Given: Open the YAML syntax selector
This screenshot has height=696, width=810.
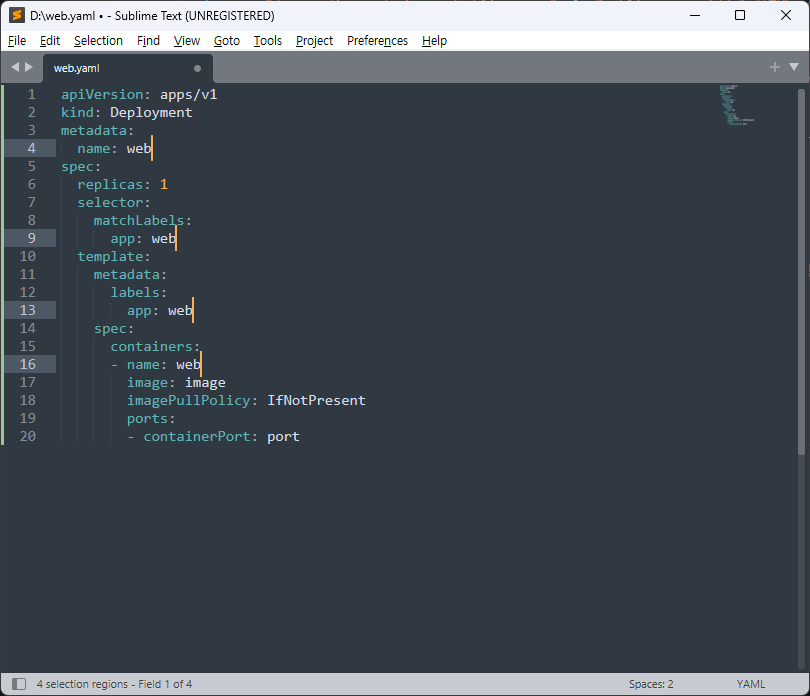Looking at the screenshot, I should (751, 683).
